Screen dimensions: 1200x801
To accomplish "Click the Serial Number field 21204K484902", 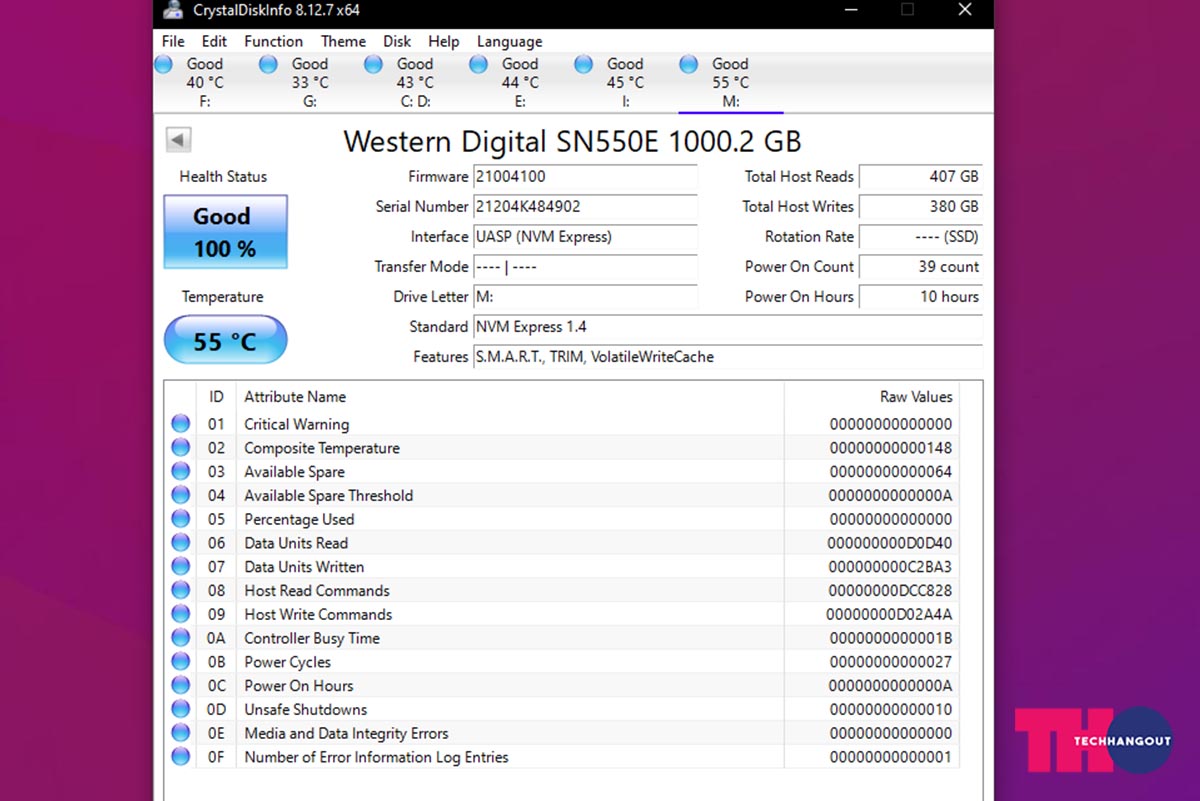I will pos(585,207).
